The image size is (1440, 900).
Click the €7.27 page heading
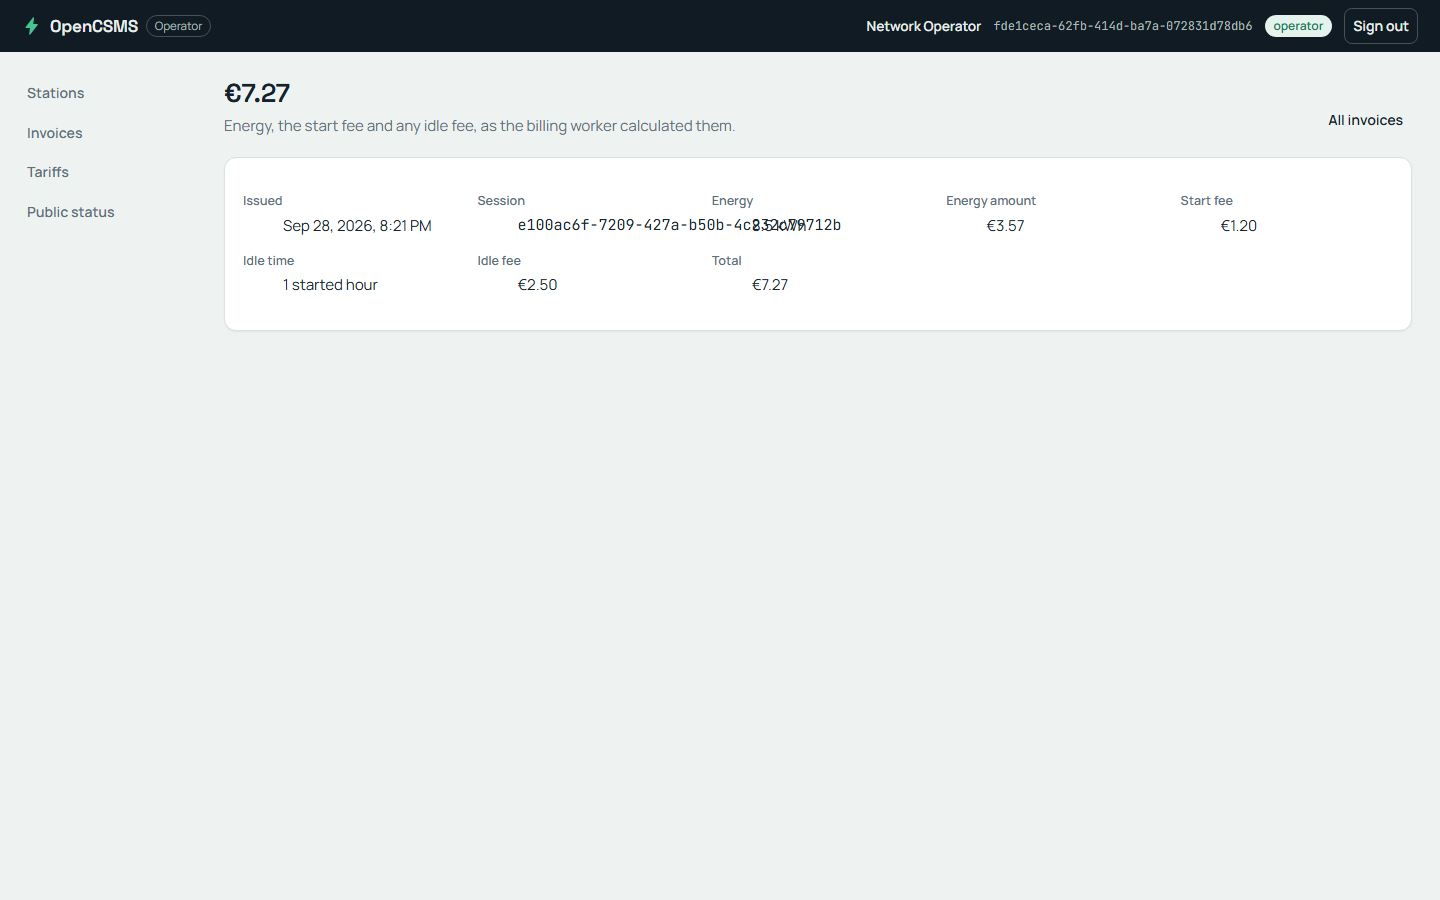pyautogui.click(x=257, y=93)
